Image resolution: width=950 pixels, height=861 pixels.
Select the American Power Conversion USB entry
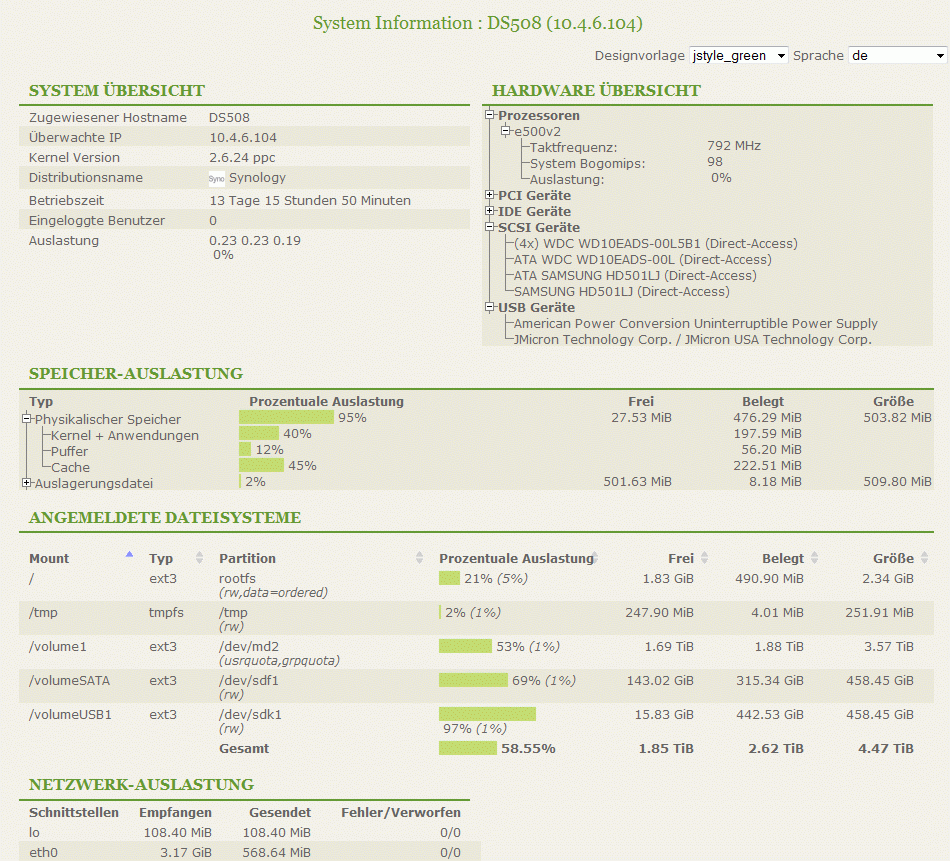tap(695, 323)
